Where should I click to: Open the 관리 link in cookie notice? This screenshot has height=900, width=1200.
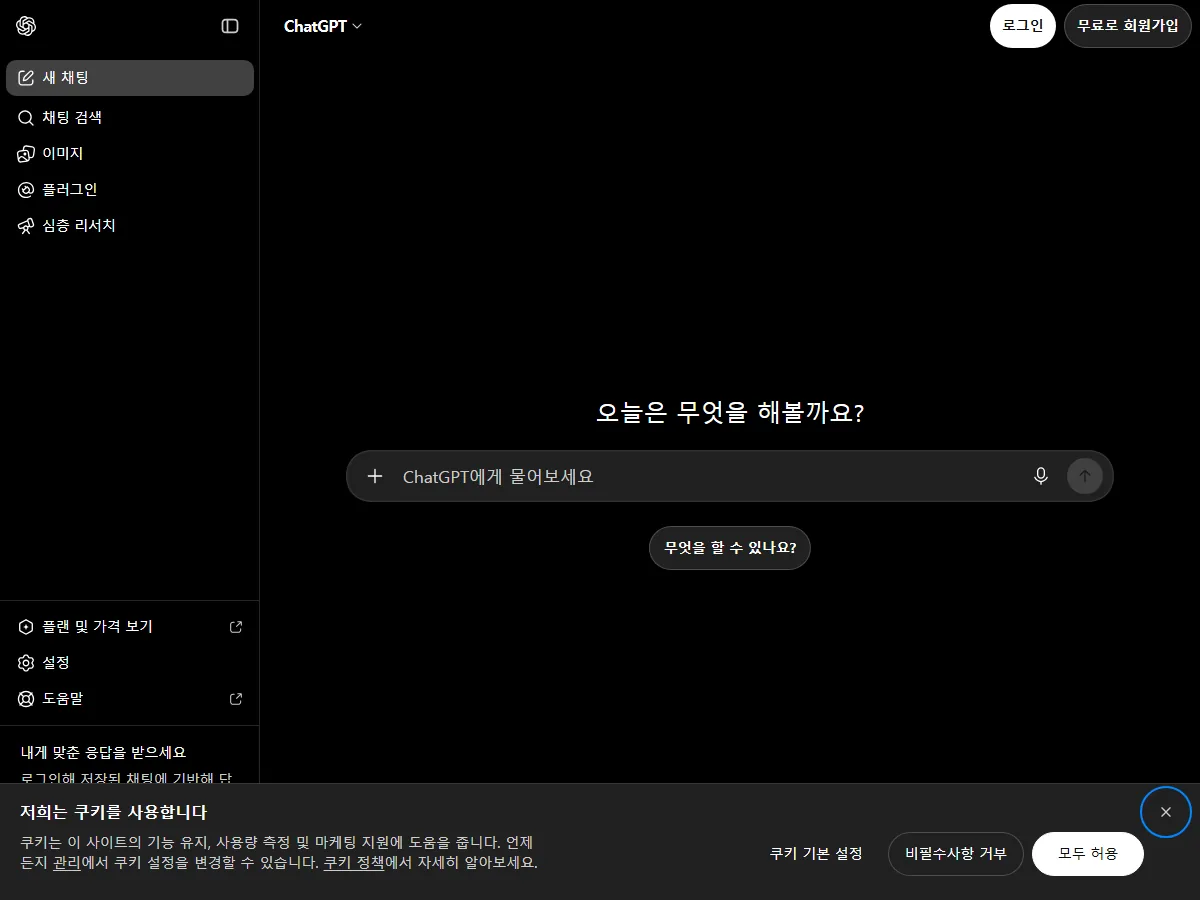(67, 862)
